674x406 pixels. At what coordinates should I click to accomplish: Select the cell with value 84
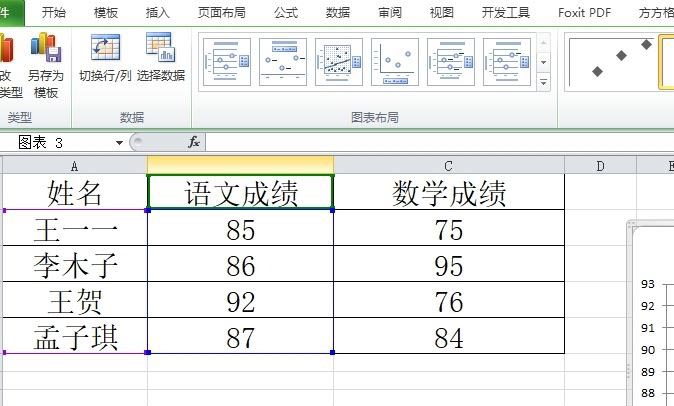click(x=449, y=336)
